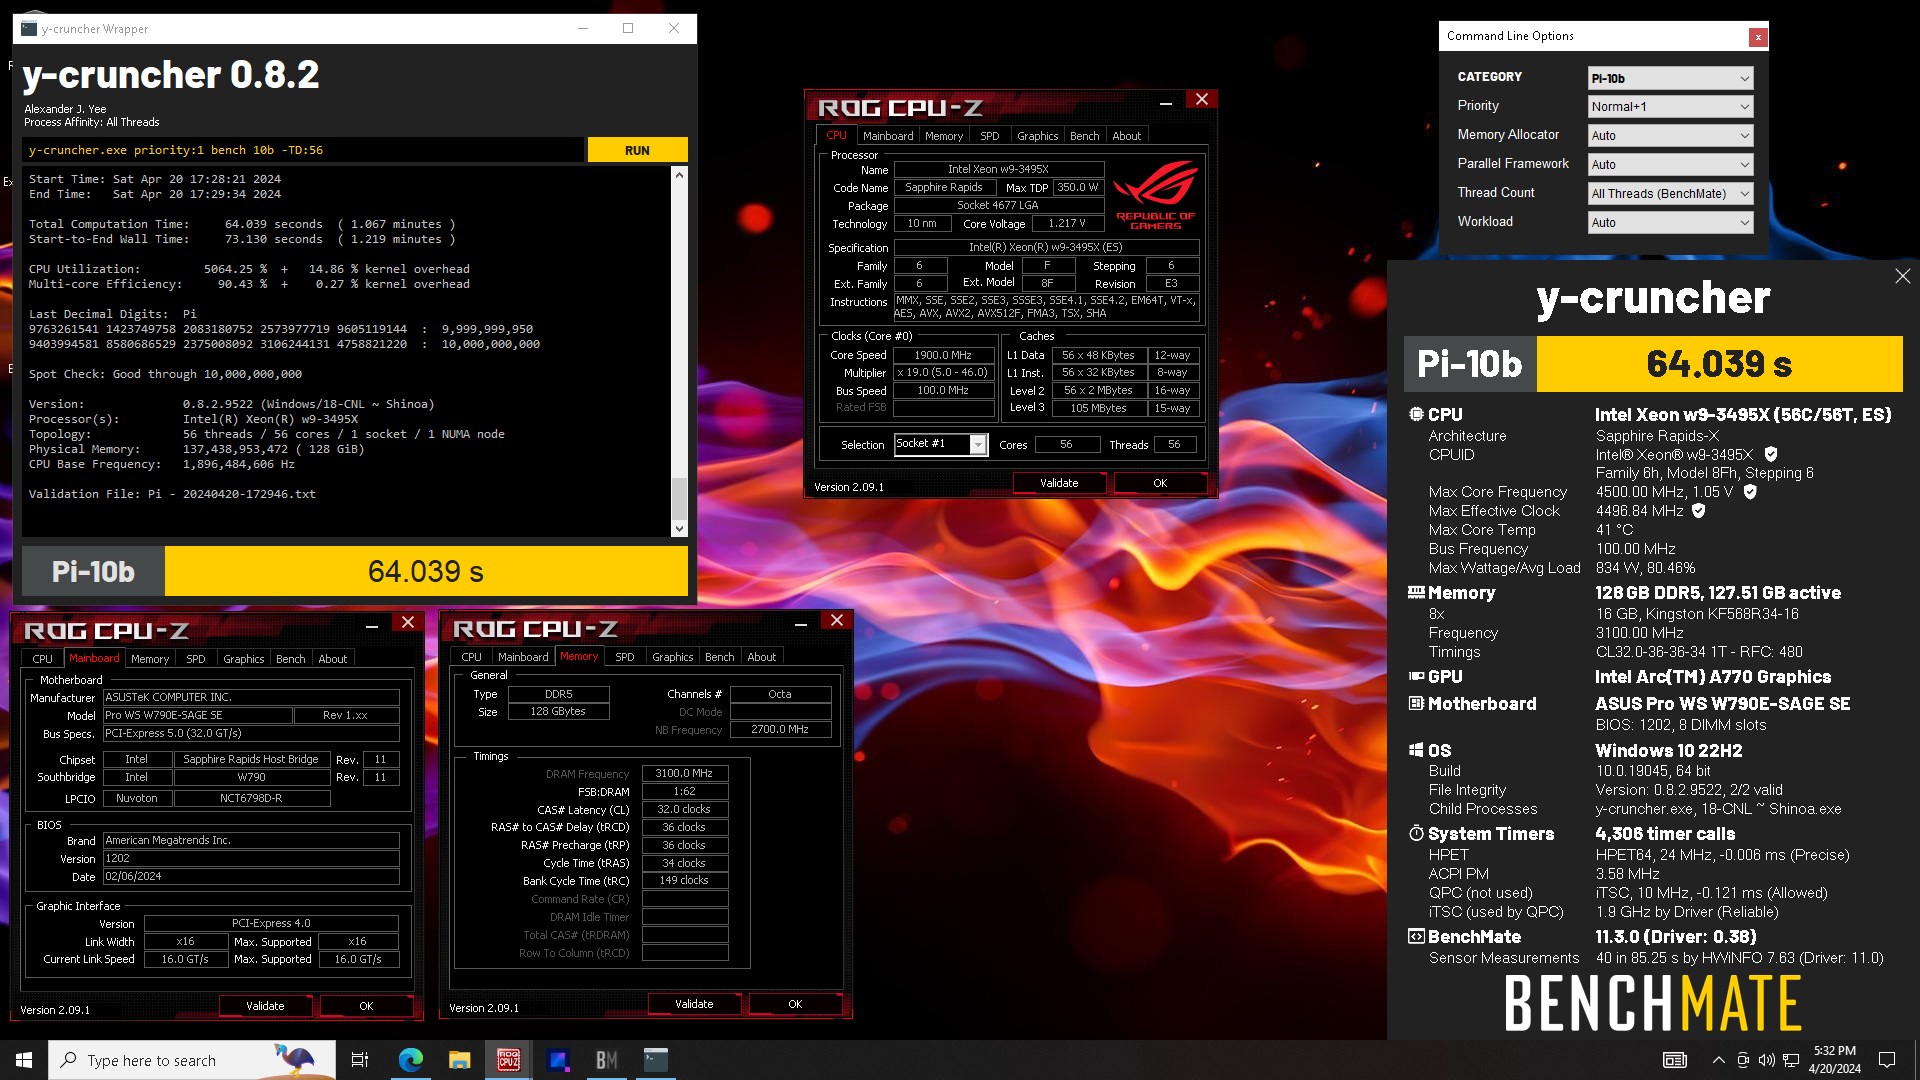Select Bench tab in Memory CPU-Z window
The width and height of the screenshot is (1920, 1080).
pyautogui.click(x=719, y=657)
